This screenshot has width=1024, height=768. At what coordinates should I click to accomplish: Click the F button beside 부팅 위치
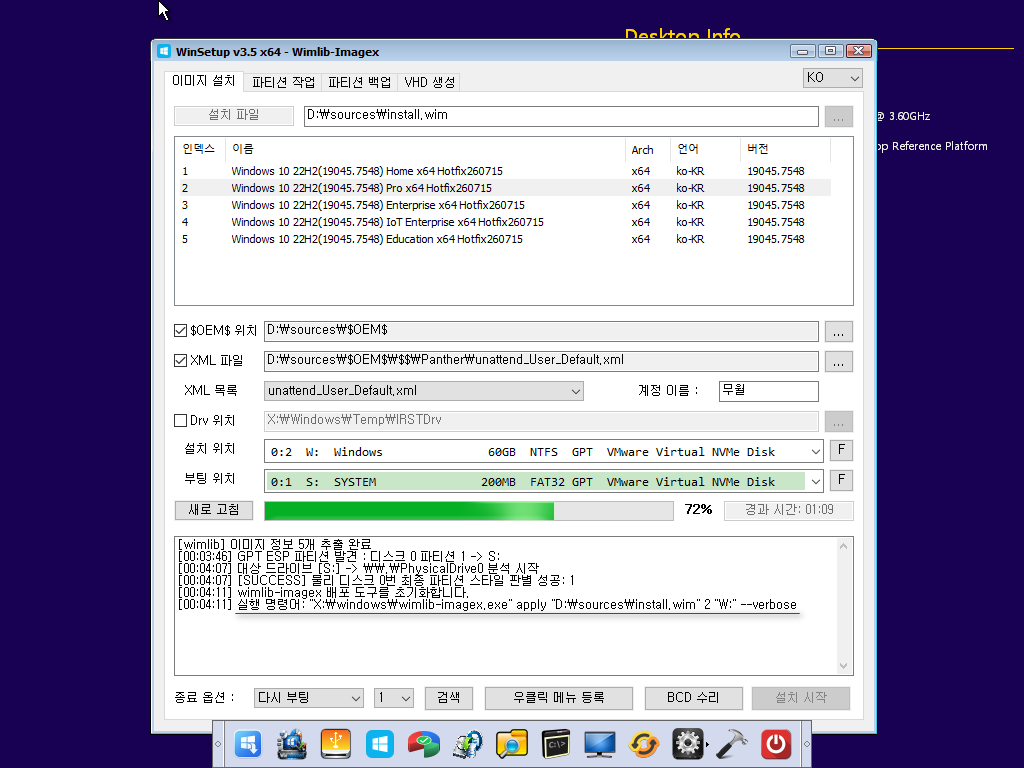pos(841,480)
